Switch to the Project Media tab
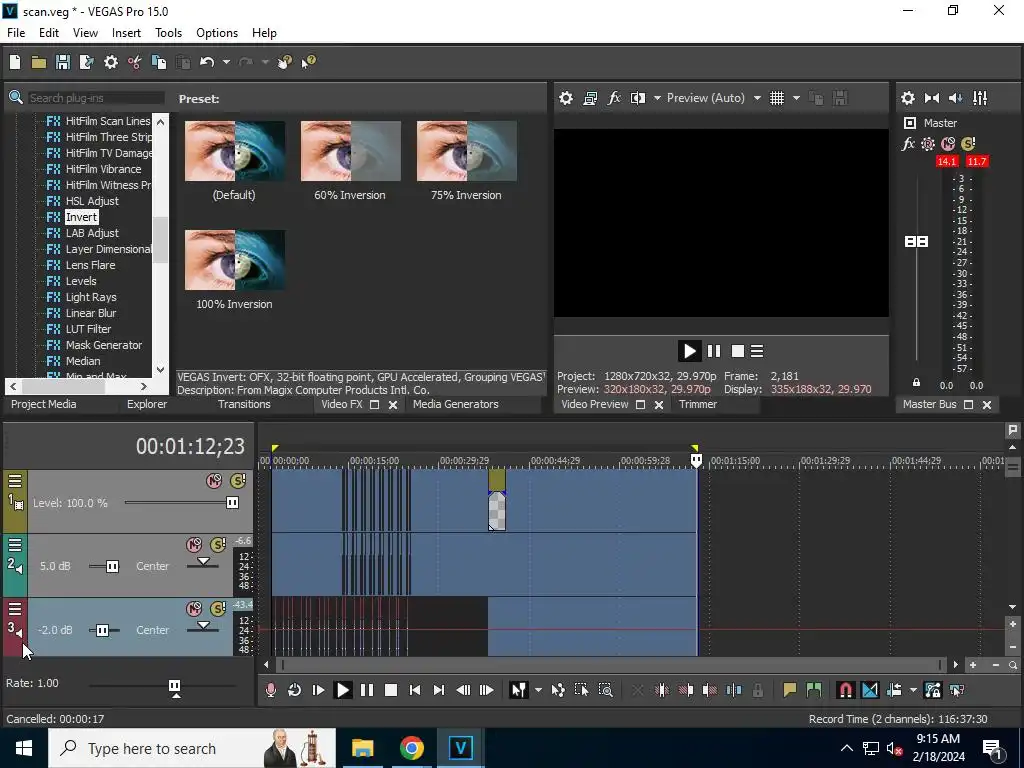 coord(44,404)
